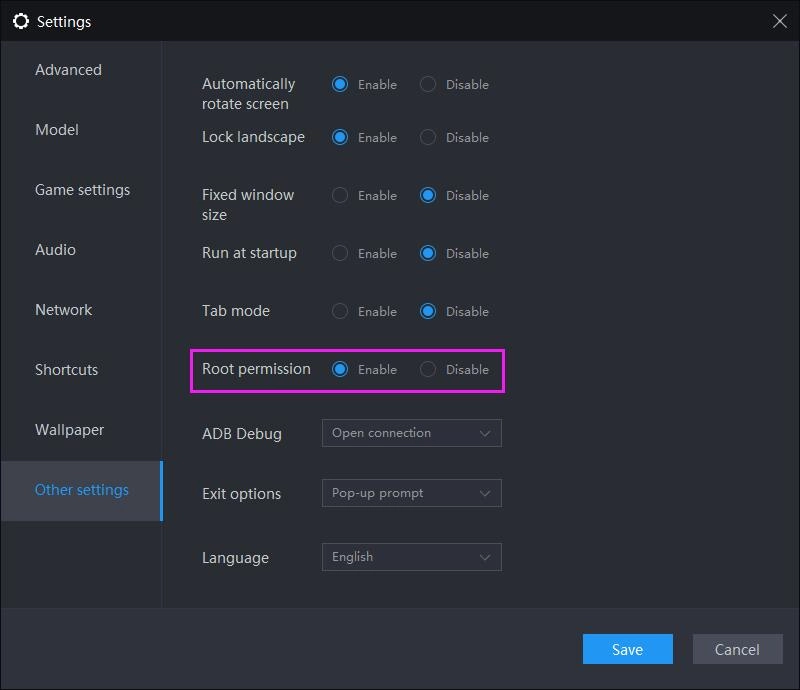
Task: Enable Tab mode
Action: tap(340, 311)
